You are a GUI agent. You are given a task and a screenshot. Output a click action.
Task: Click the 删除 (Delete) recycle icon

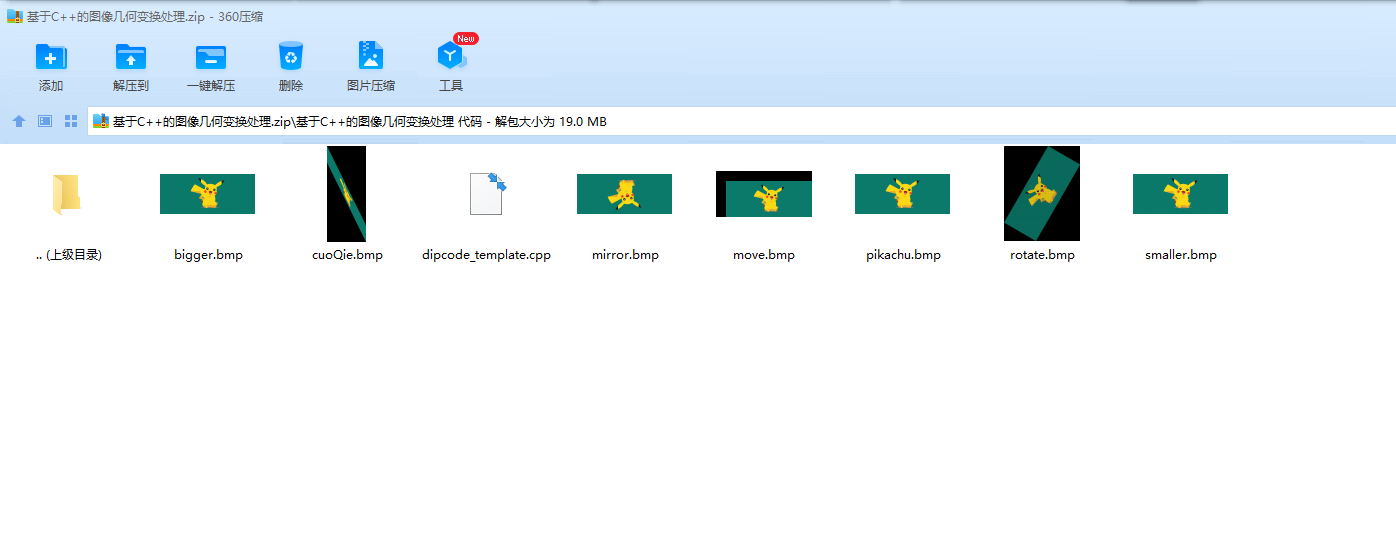coord(291,56)
